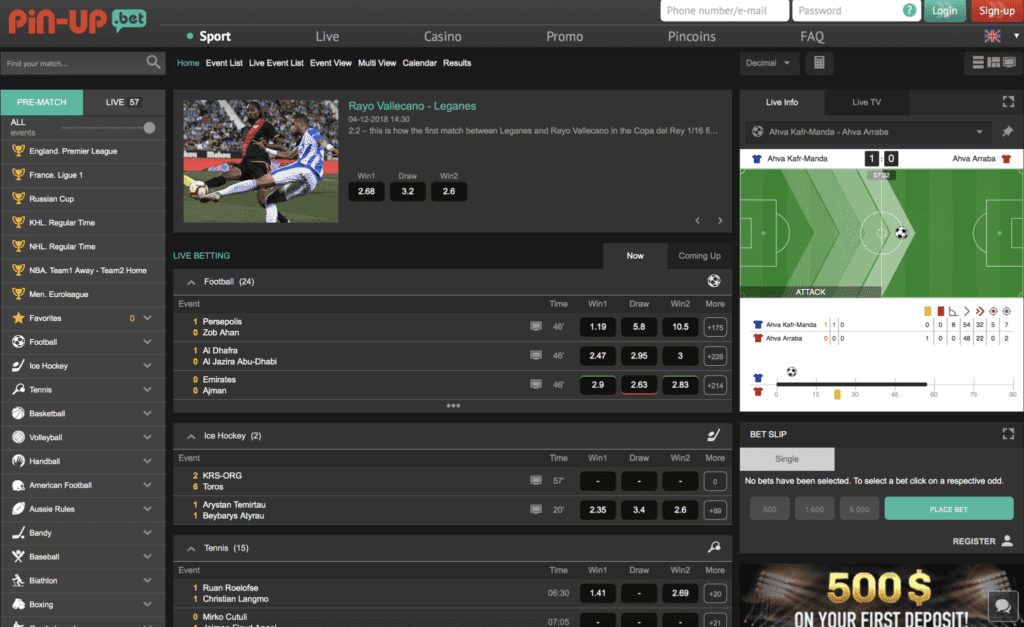
Task: Click the Tennis section racket icon
Action: coord(714,547)
